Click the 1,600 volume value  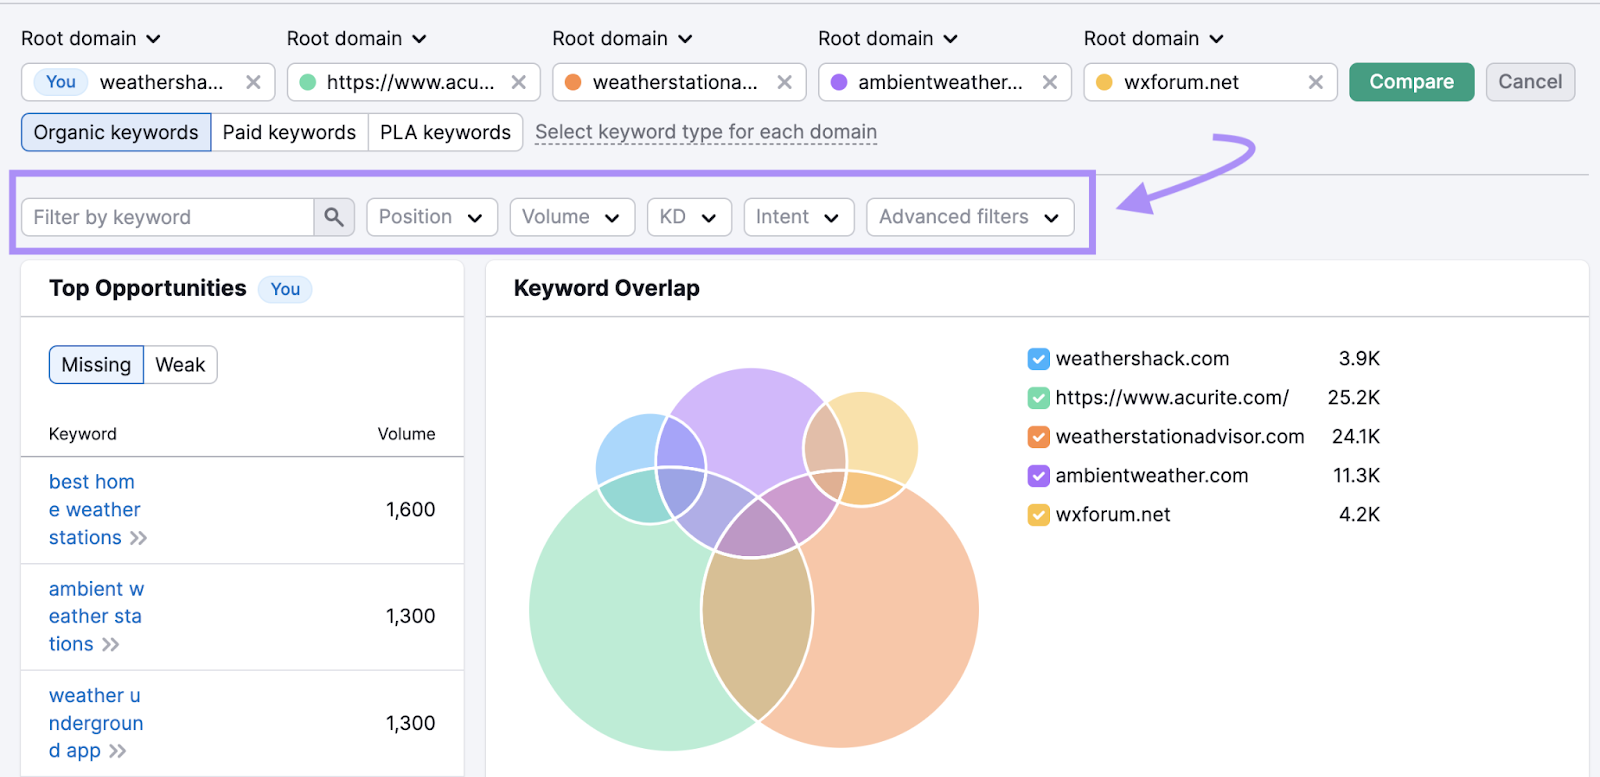click(410, 510)
